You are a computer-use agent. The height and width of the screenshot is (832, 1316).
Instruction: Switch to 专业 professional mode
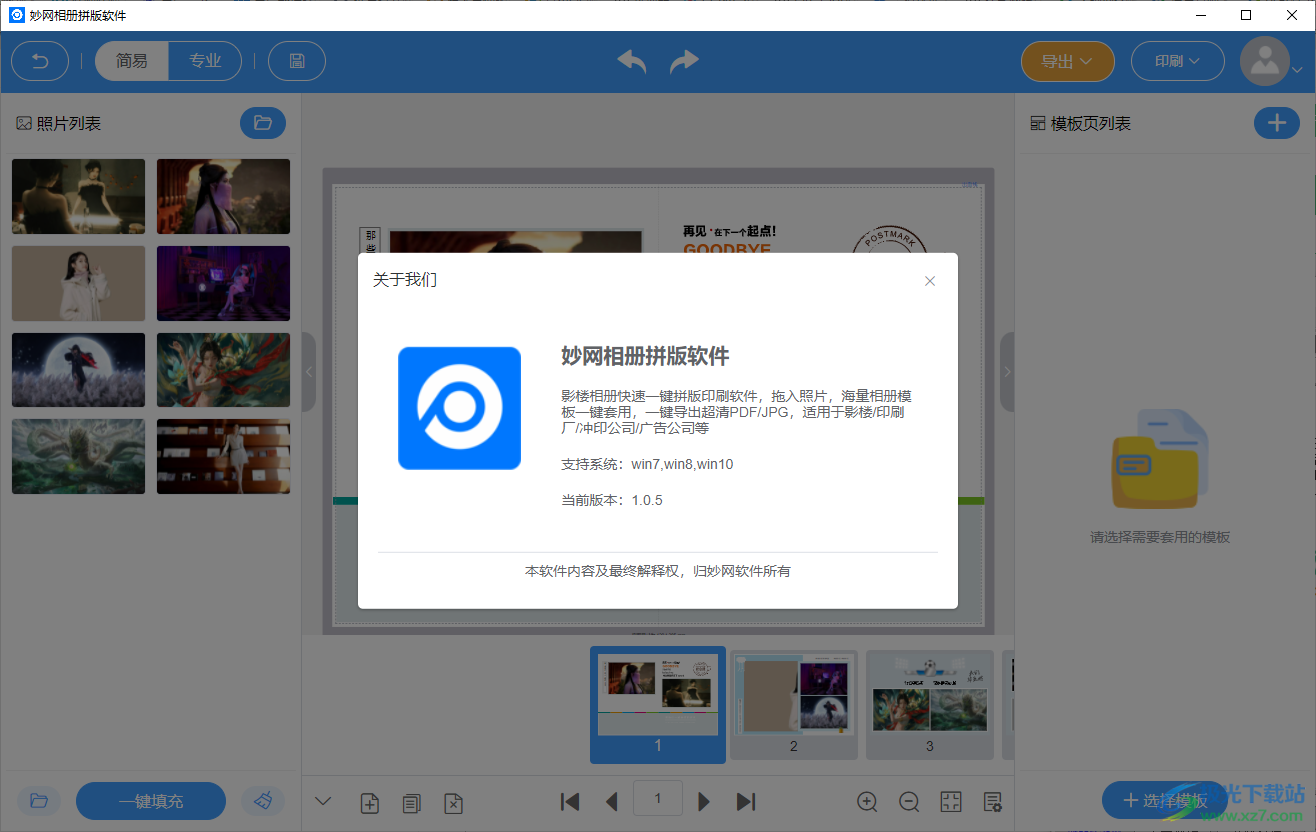coord(205,61)
